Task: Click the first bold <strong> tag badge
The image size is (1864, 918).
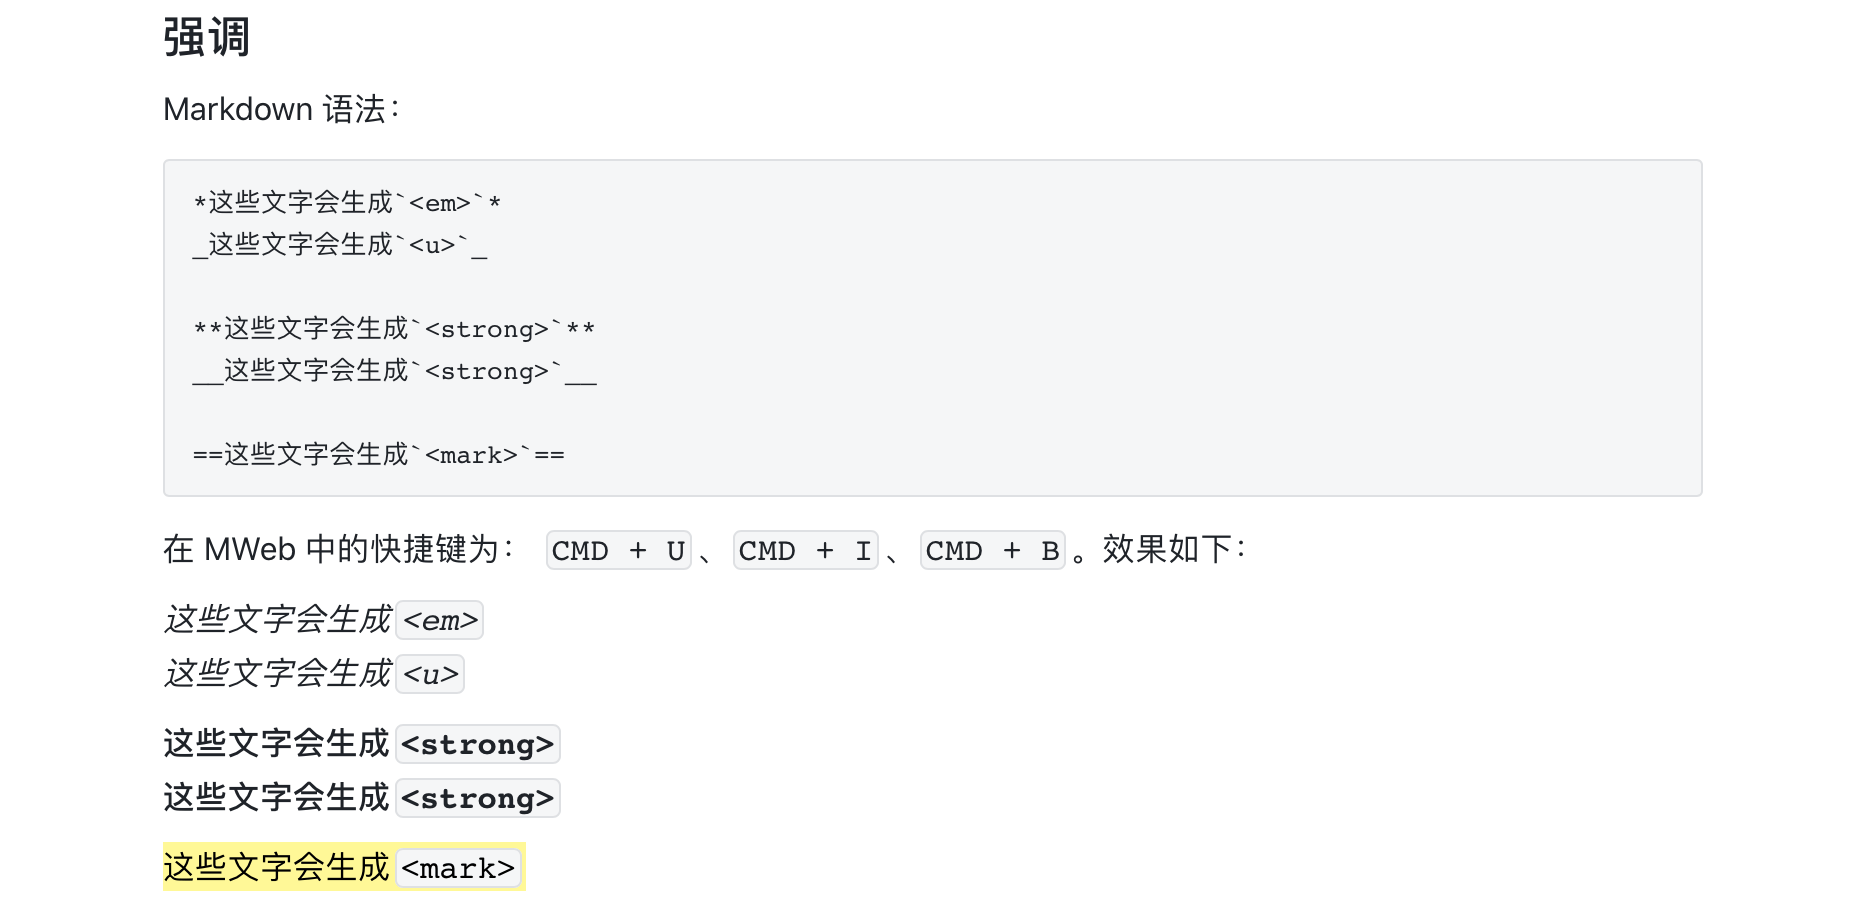Action: pos(478,744)
